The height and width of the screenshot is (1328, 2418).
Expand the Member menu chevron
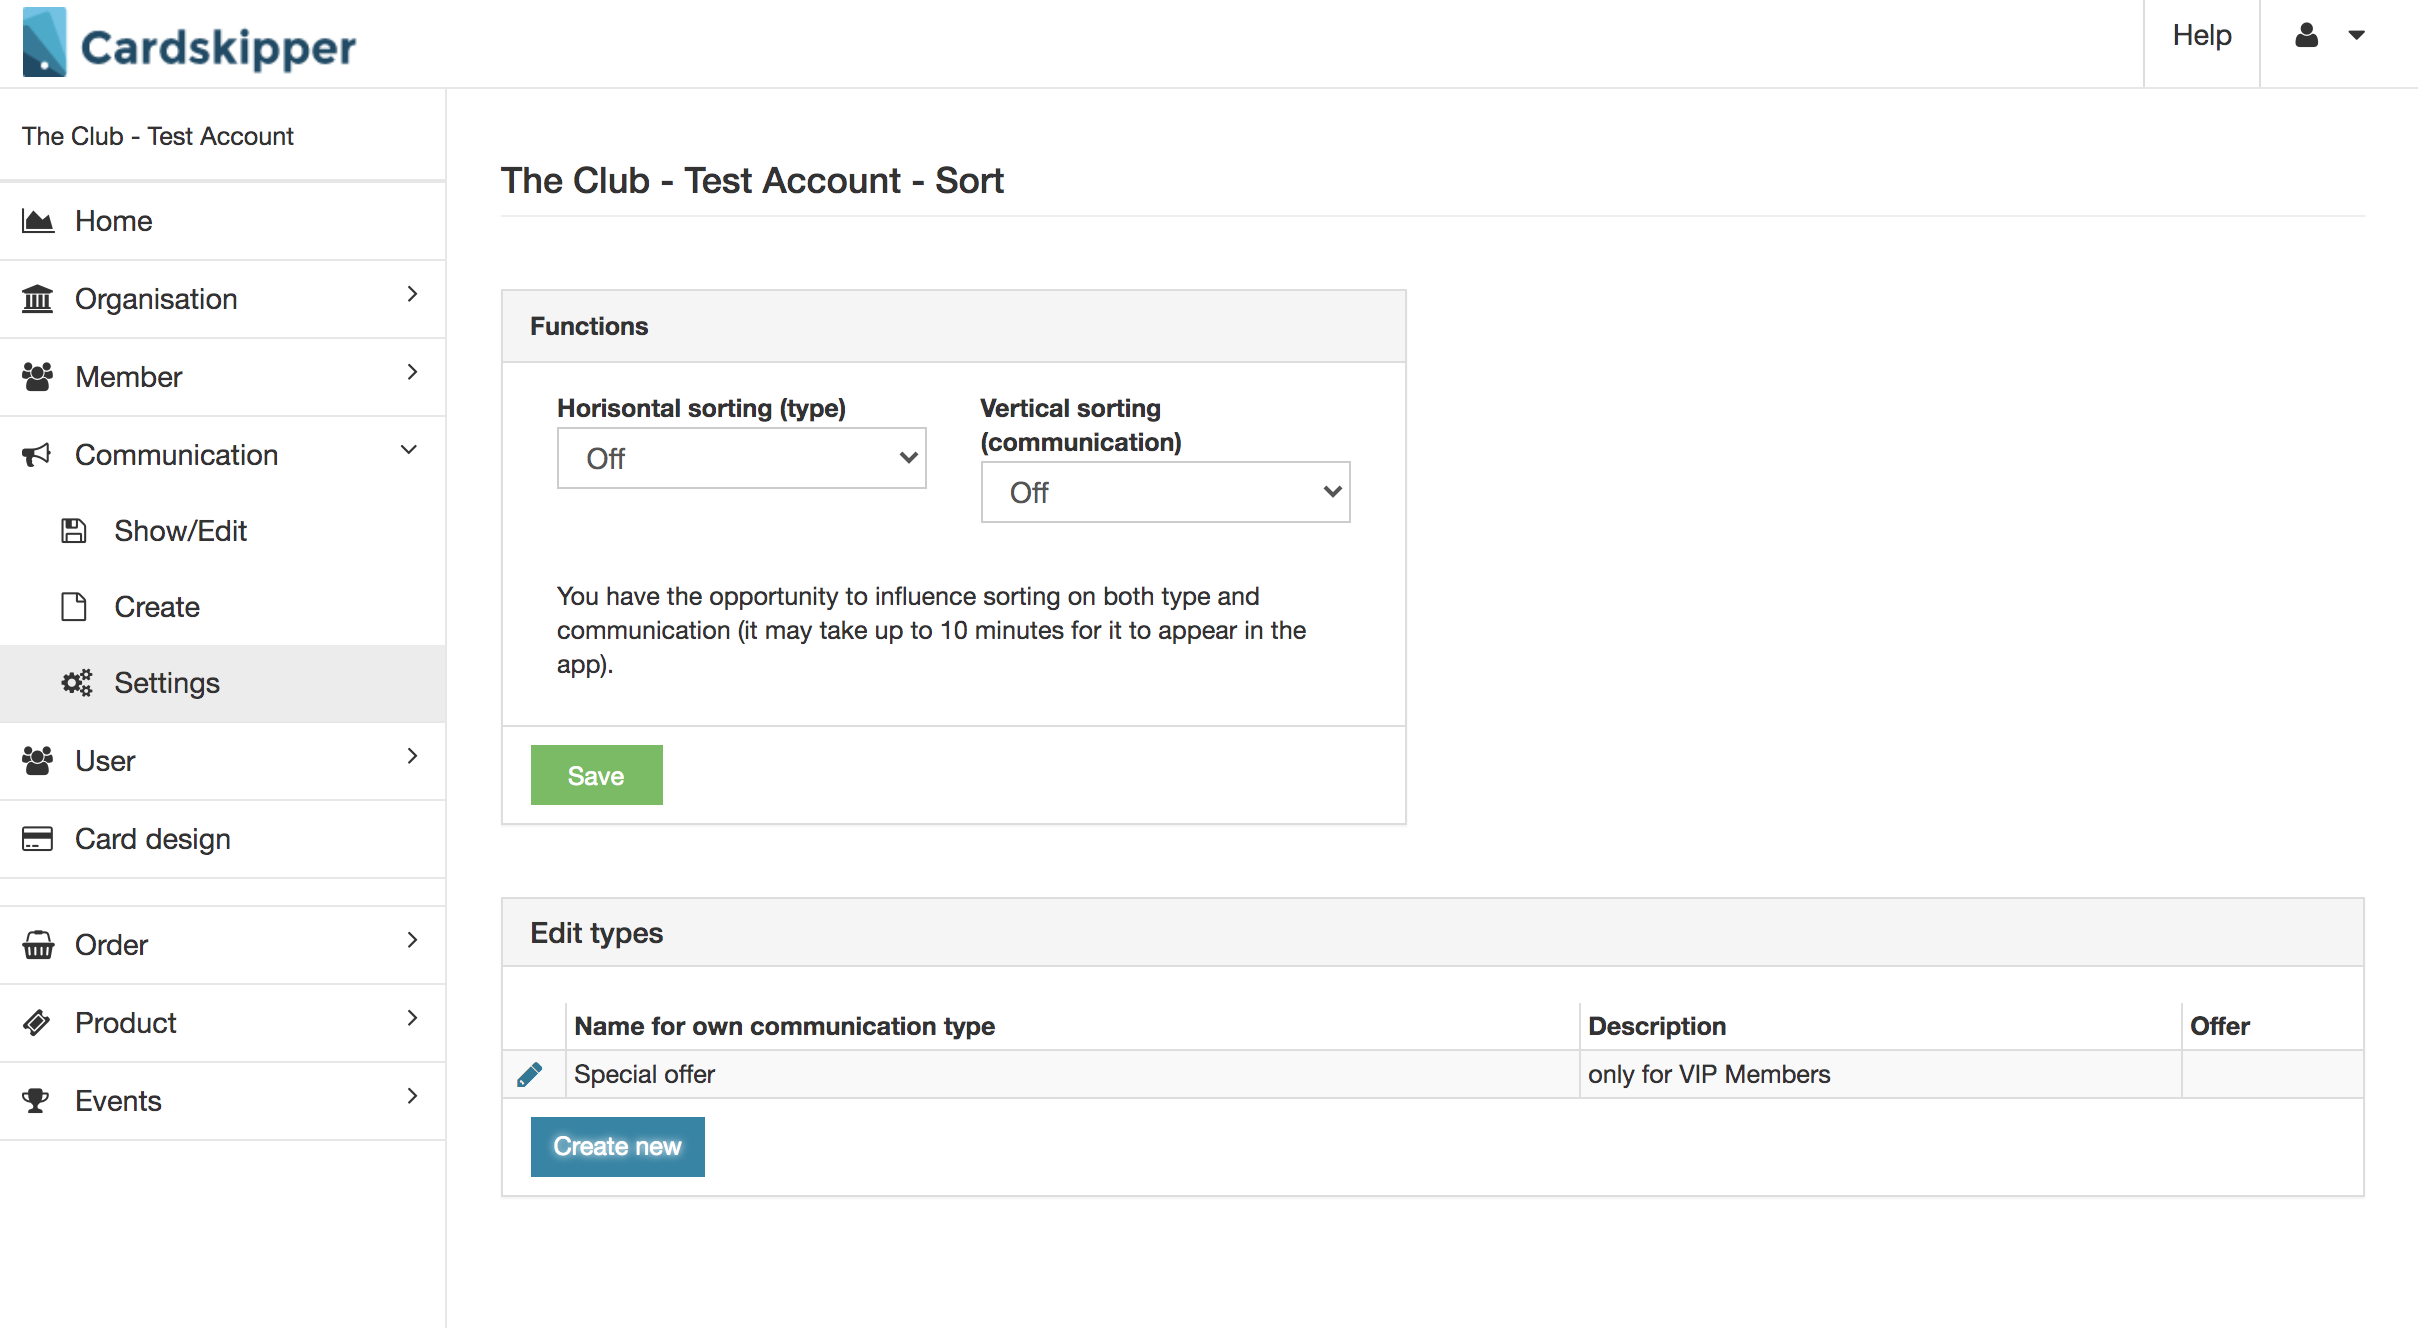[412, 373]
